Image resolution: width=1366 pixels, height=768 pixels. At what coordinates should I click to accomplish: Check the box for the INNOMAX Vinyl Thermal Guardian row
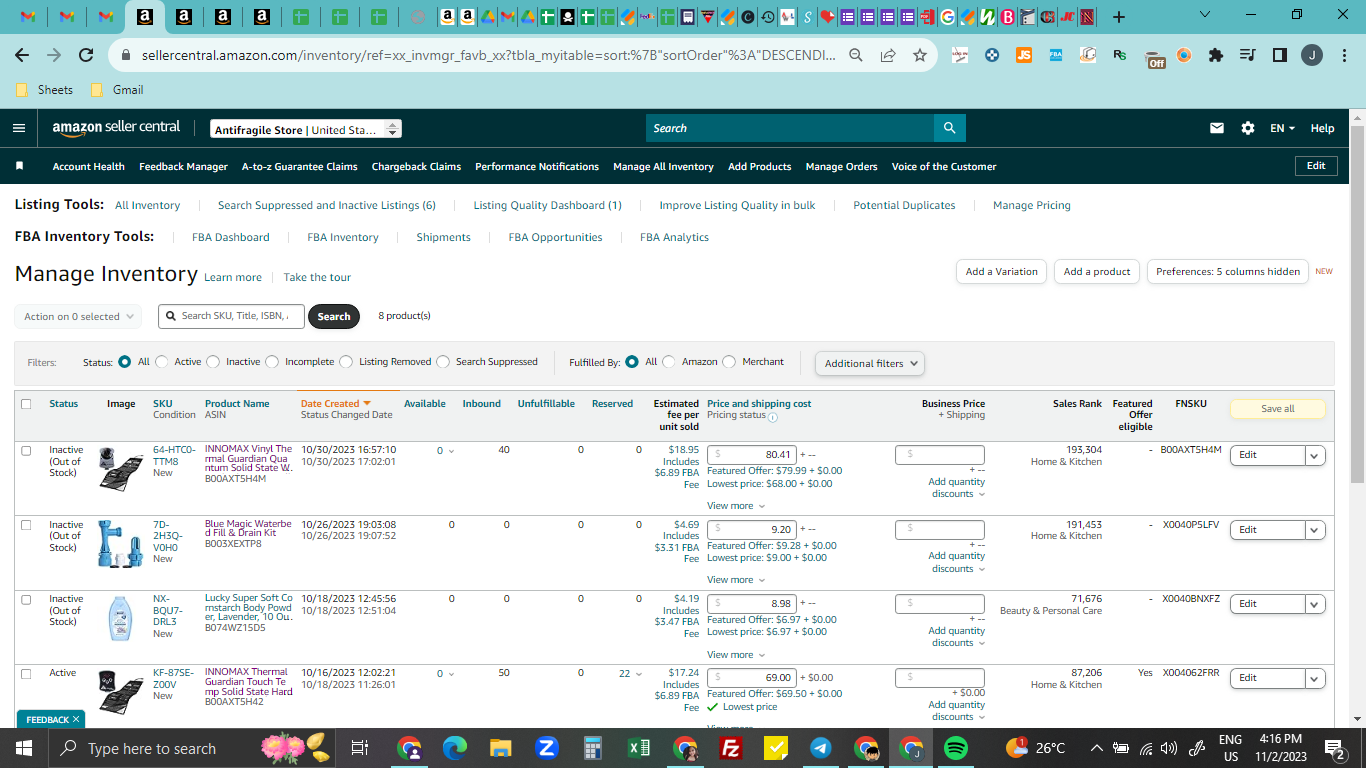point(26,451)
